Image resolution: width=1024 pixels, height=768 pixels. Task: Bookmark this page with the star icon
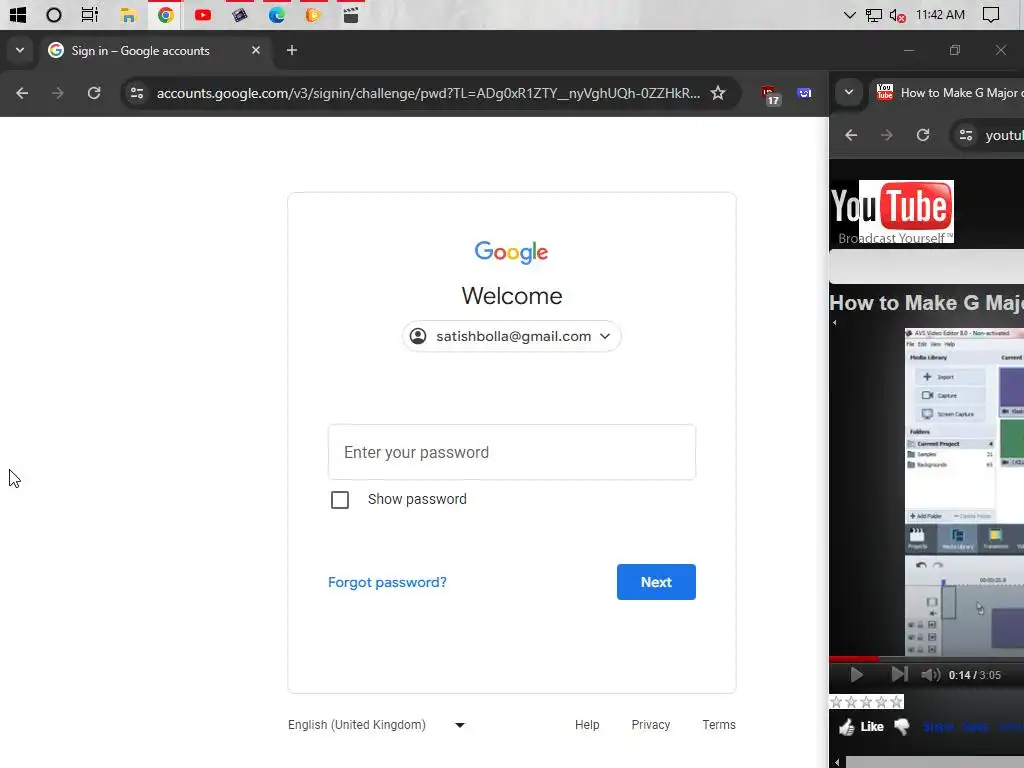(718, 93)
